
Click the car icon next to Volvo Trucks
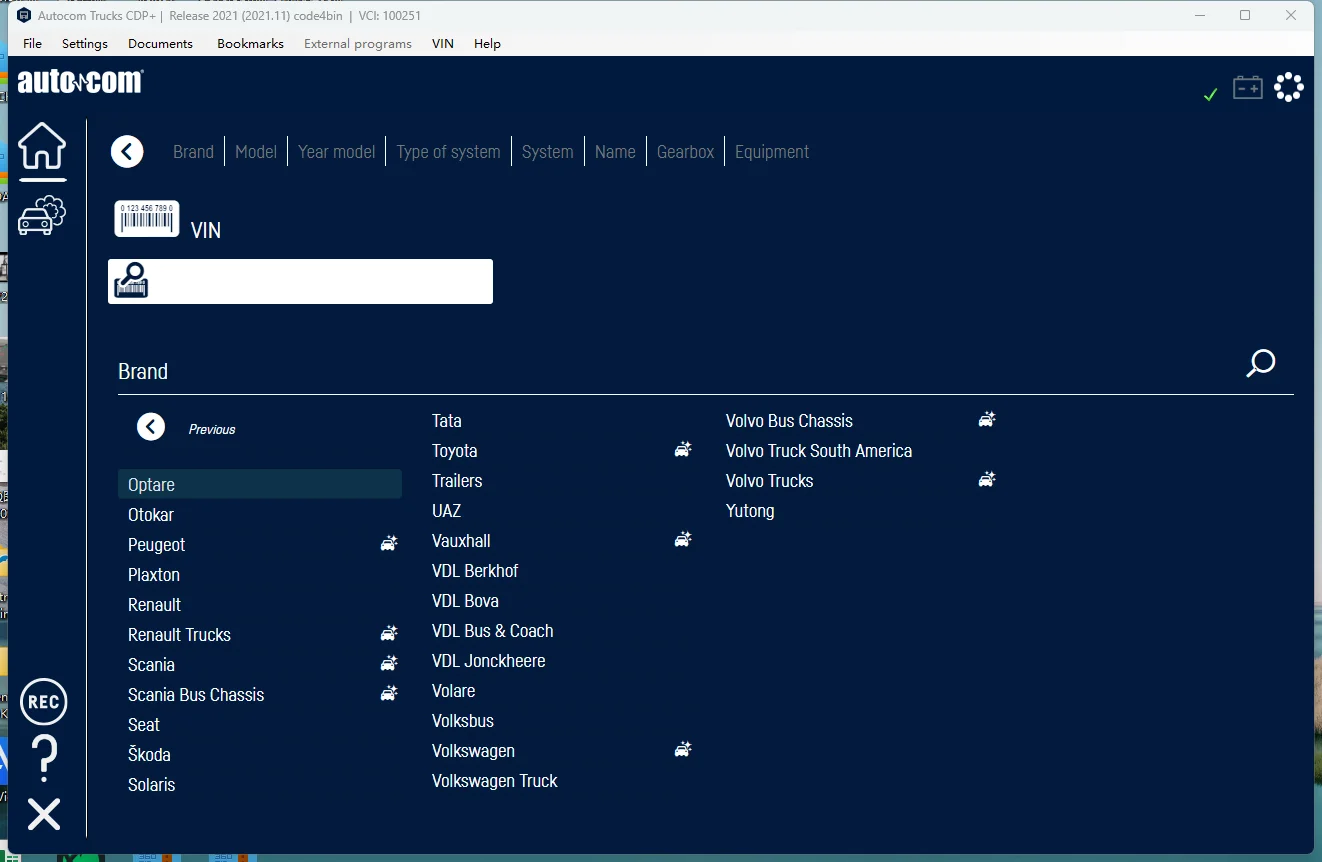987,480
